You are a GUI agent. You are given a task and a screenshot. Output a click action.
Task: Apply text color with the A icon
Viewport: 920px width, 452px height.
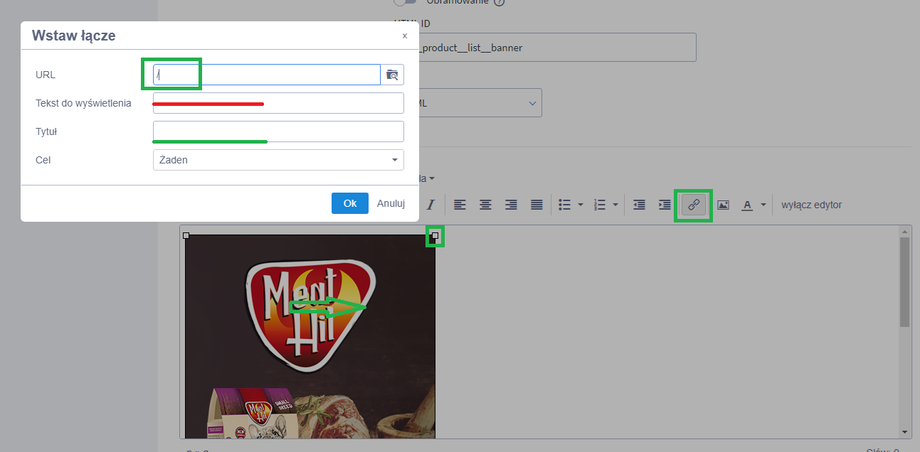[x=747, y=205]
